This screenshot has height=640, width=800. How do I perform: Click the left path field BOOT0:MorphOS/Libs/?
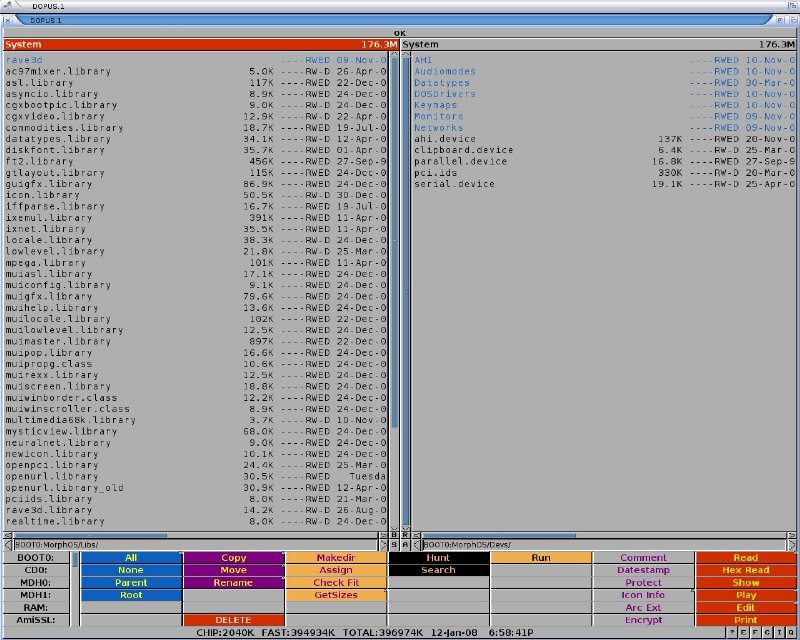pos(190,545)
